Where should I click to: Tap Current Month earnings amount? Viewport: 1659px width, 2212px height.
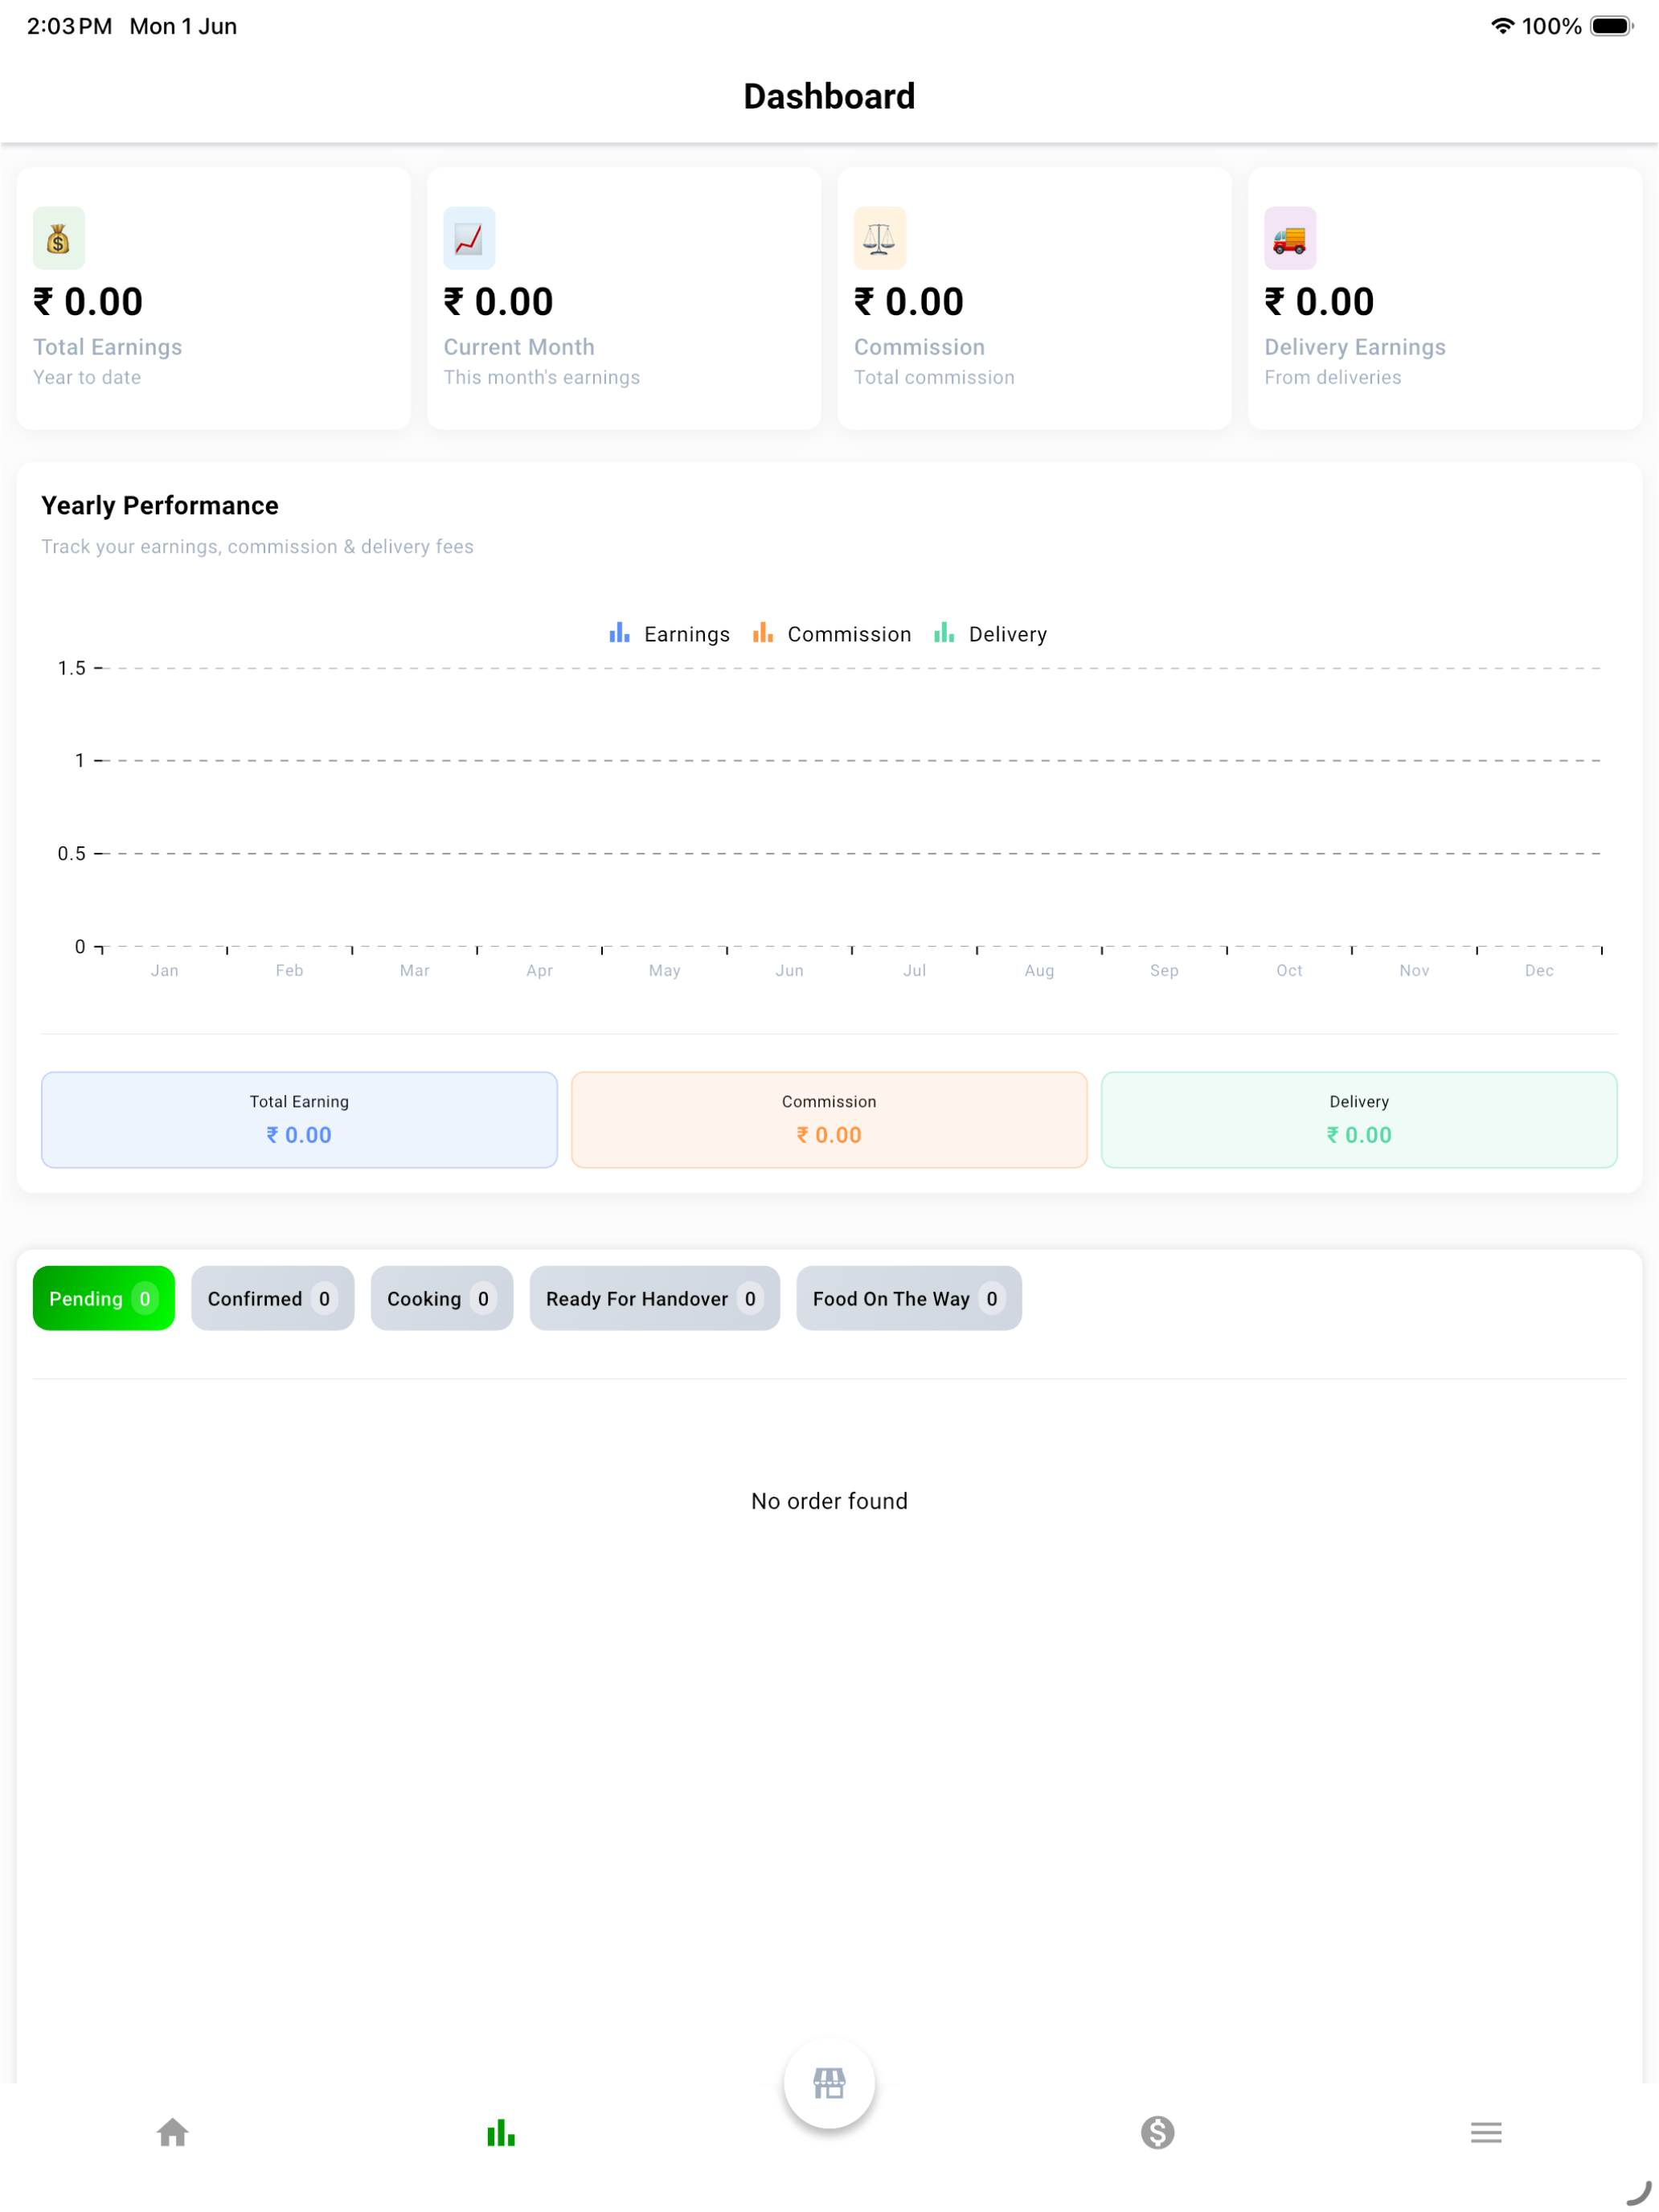(x=498, y=302)
